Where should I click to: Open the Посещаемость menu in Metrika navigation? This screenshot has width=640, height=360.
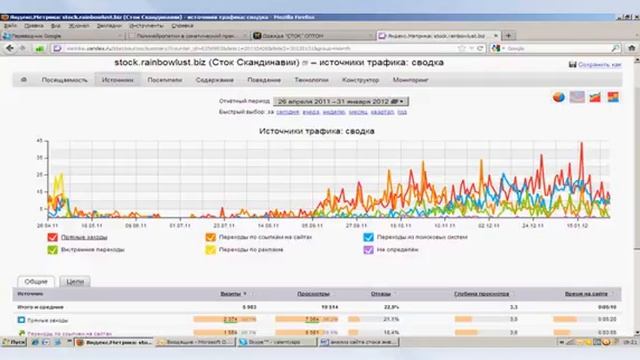(64, 80)
